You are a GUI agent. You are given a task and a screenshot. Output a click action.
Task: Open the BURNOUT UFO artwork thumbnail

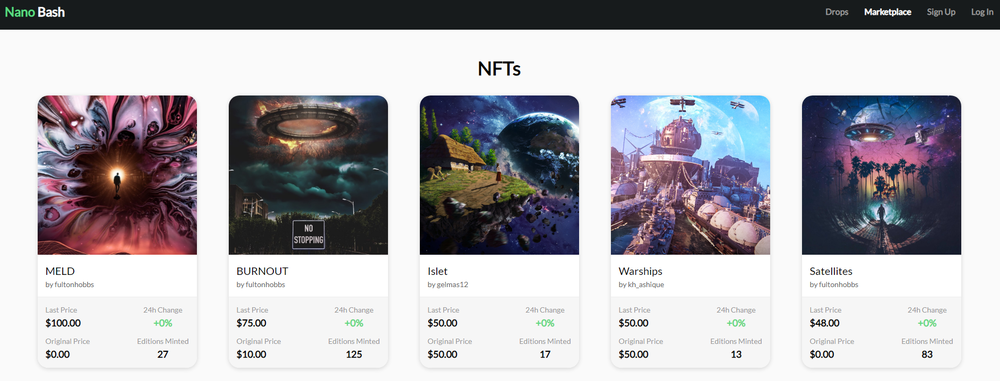pyautogui.click(x=308, y=175)
